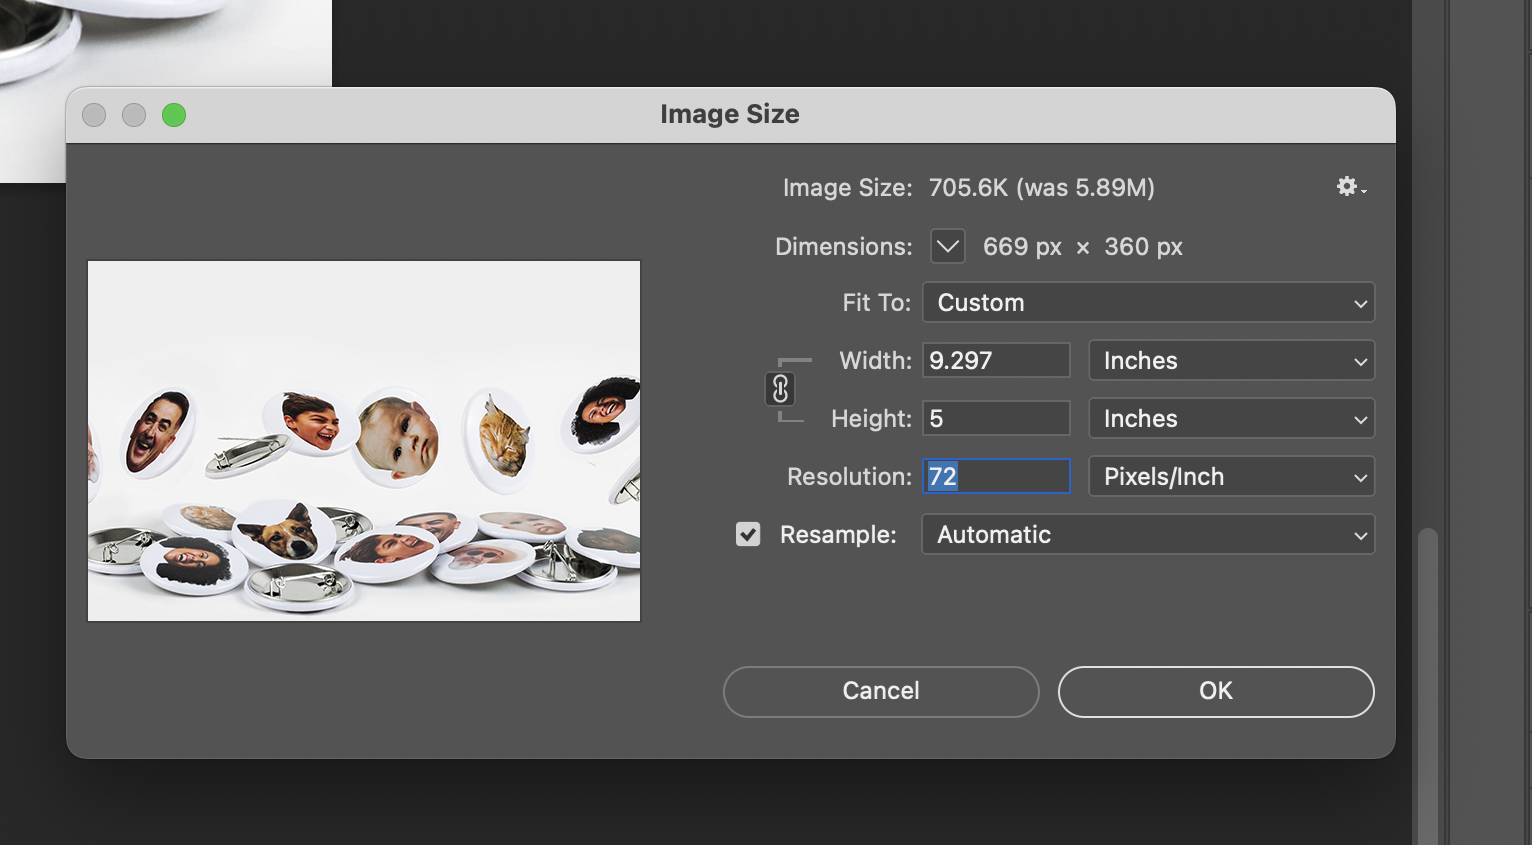Cancel the Image Size dialog
This screenshot has height=845, width=1532.
[x=880, y=691]
